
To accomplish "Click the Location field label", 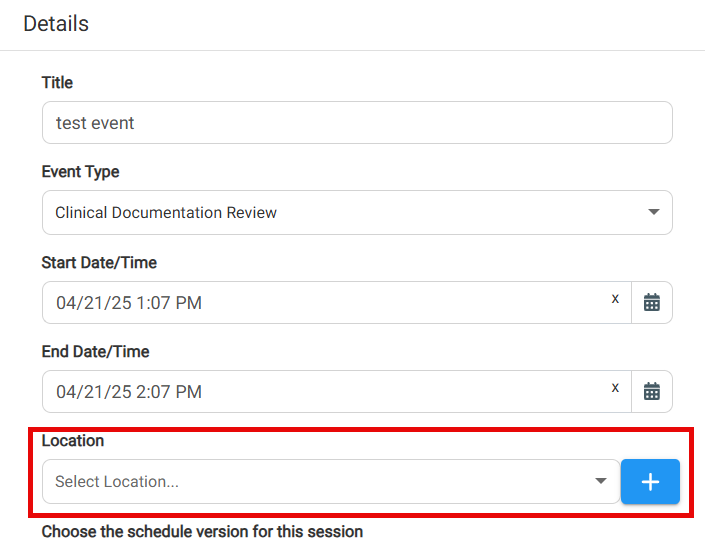I will (x=73, y=440).
